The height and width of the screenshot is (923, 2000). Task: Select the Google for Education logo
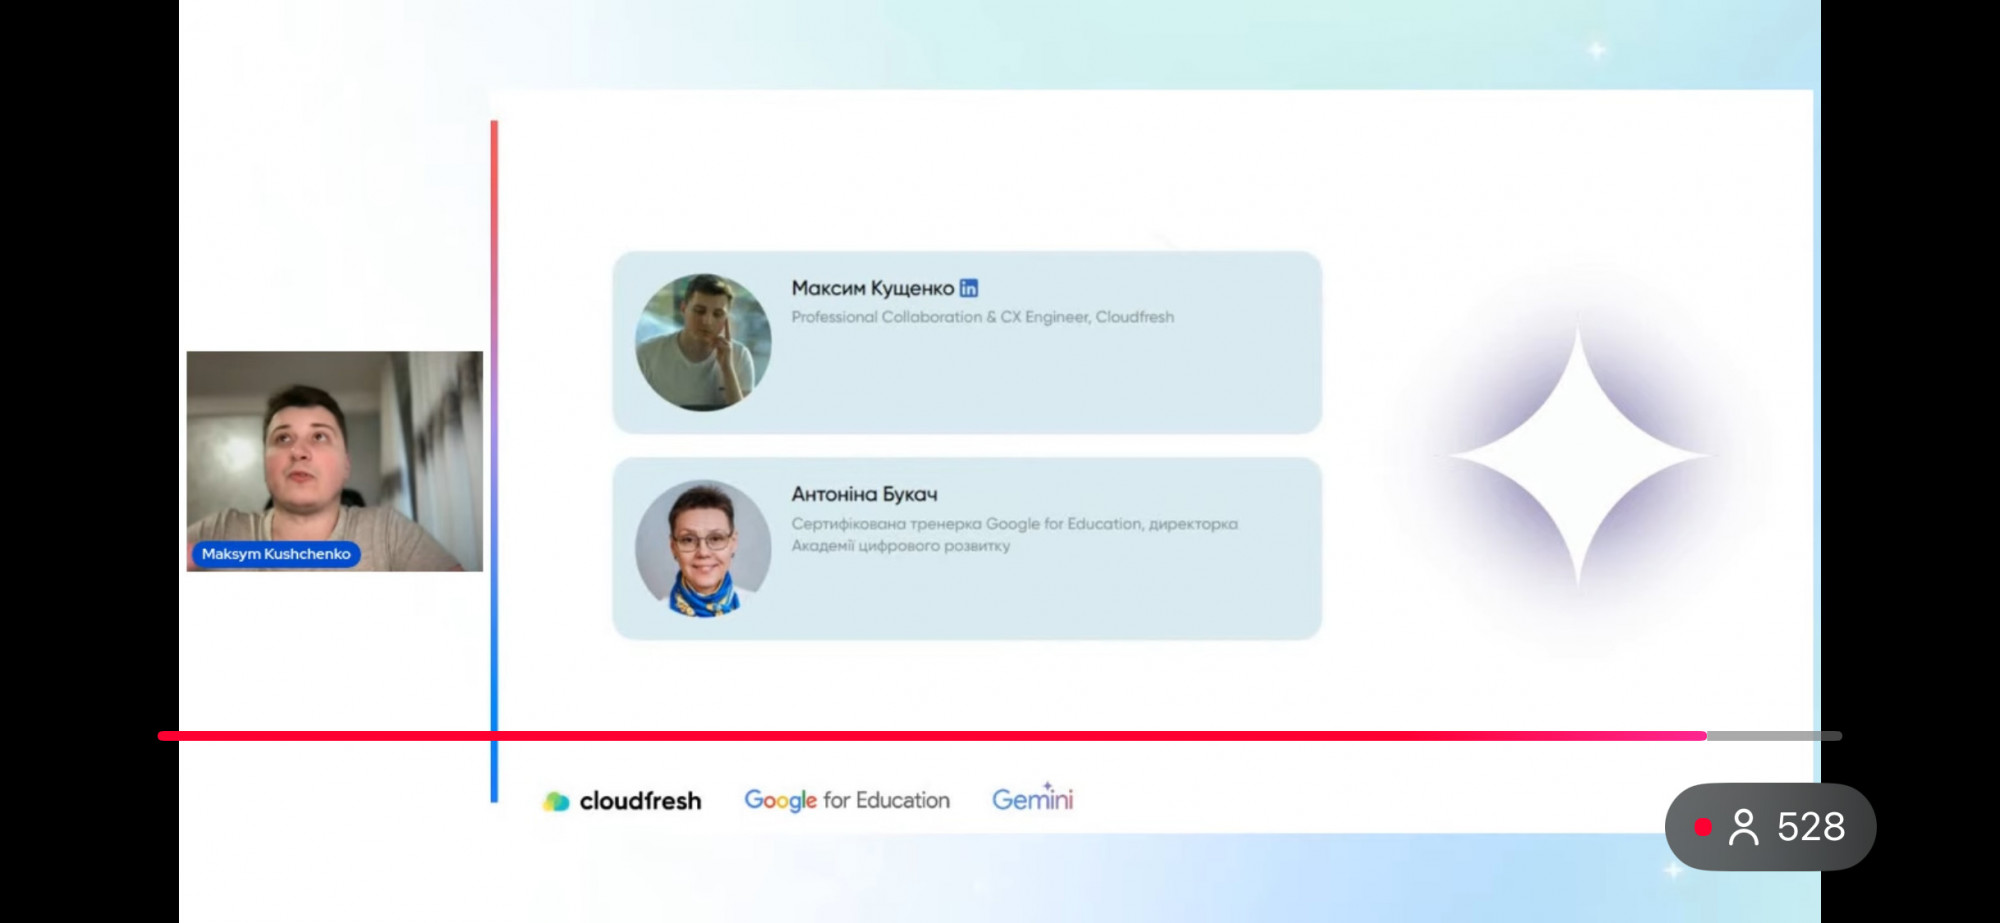point(847,800)
